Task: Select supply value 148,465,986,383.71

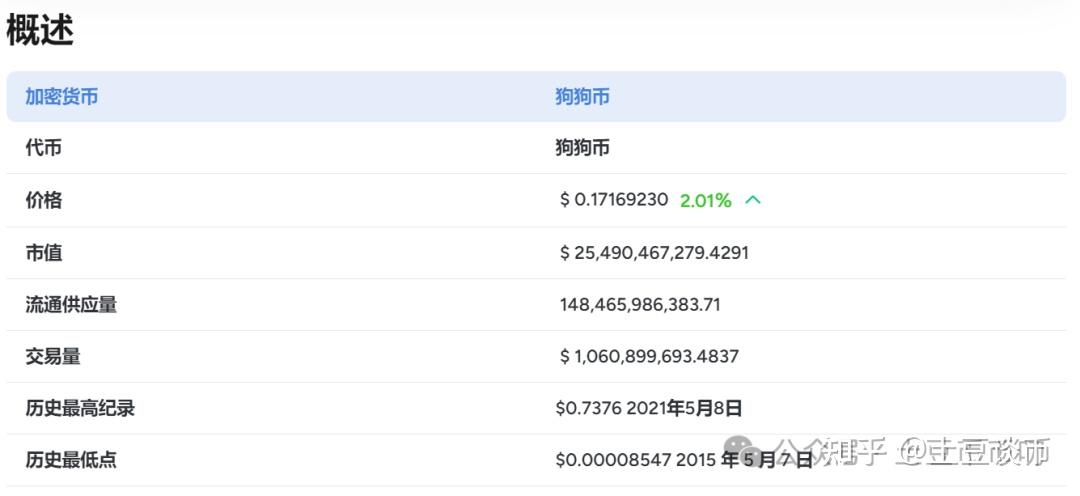Action: pyautogui.click(x=640, y=304)
